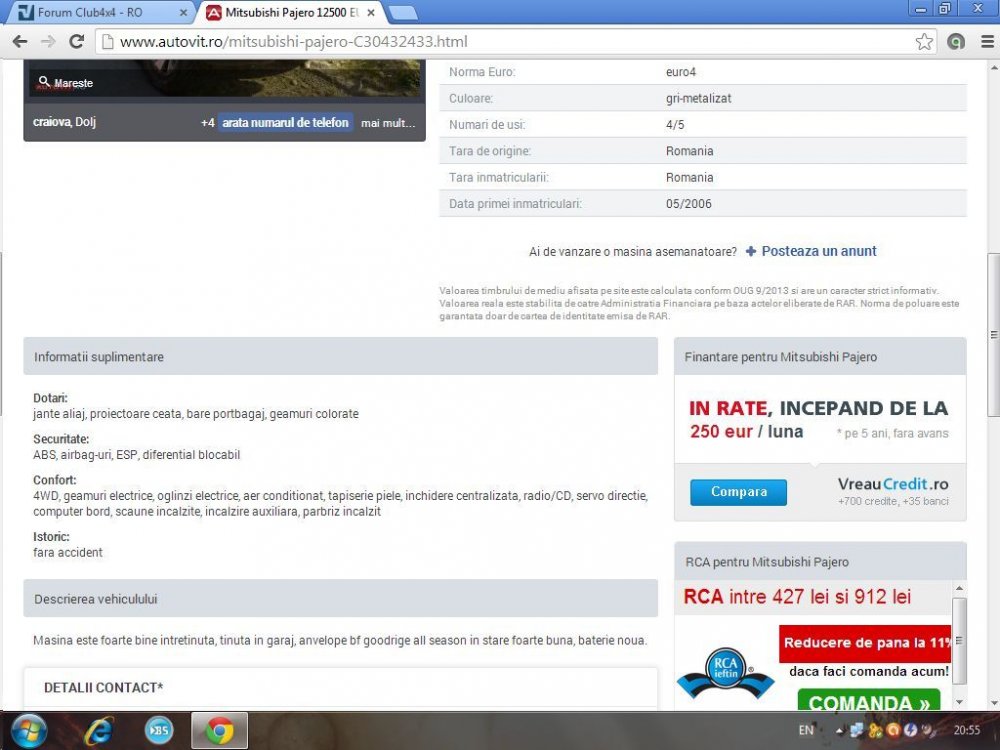Click the 05/2006 registration date

689,204
